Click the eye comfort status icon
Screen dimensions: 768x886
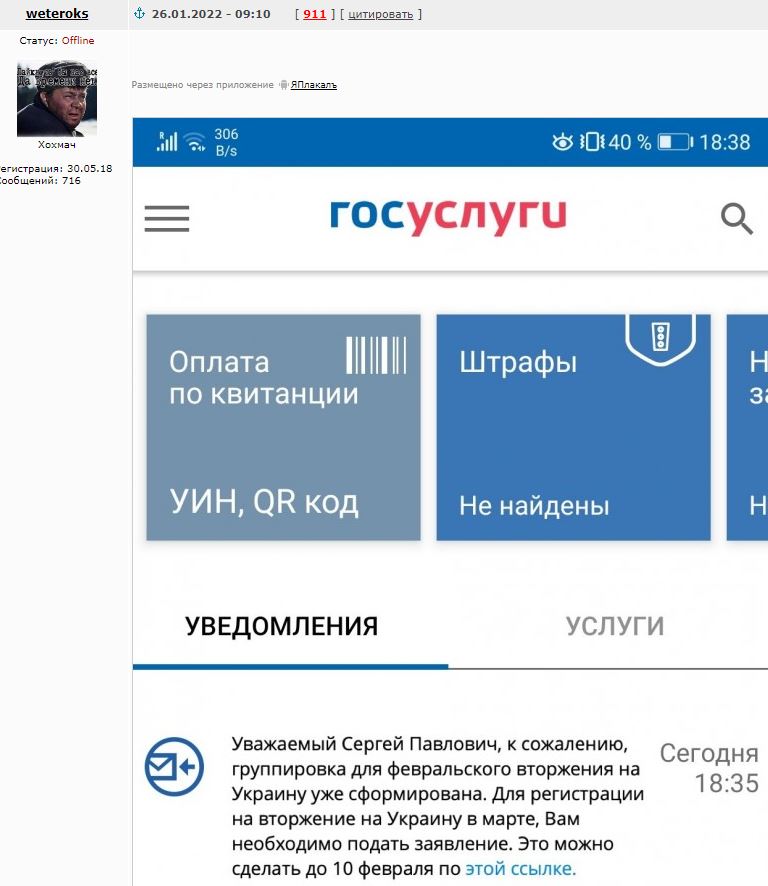562,142
